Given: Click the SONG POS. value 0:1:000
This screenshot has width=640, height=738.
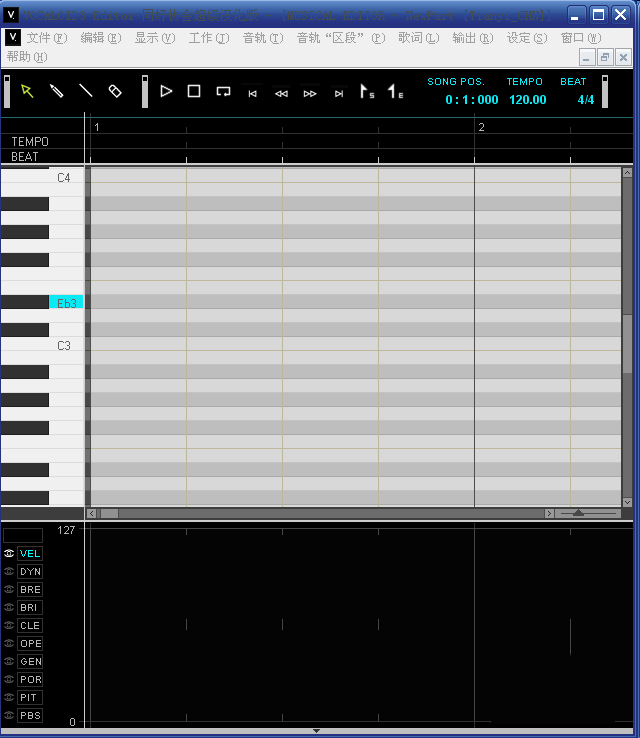Looking at the screenshot, I should point(472,100).
